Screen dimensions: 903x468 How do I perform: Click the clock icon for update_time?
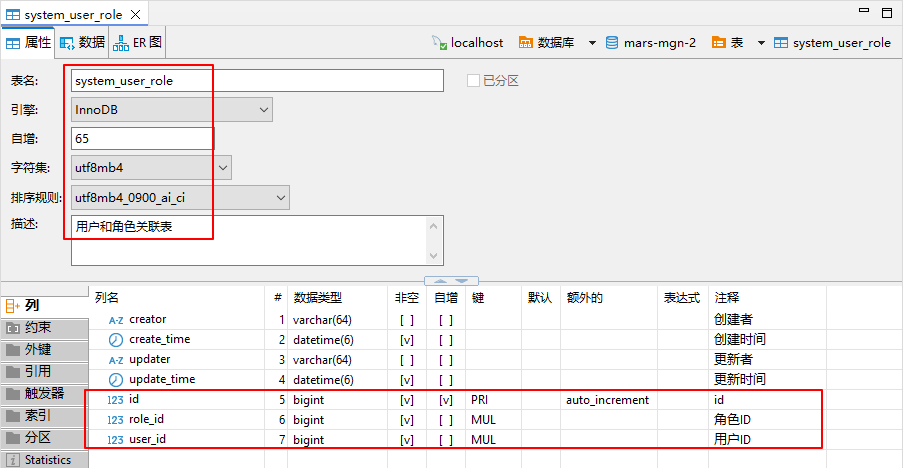(x=116, y=380)
